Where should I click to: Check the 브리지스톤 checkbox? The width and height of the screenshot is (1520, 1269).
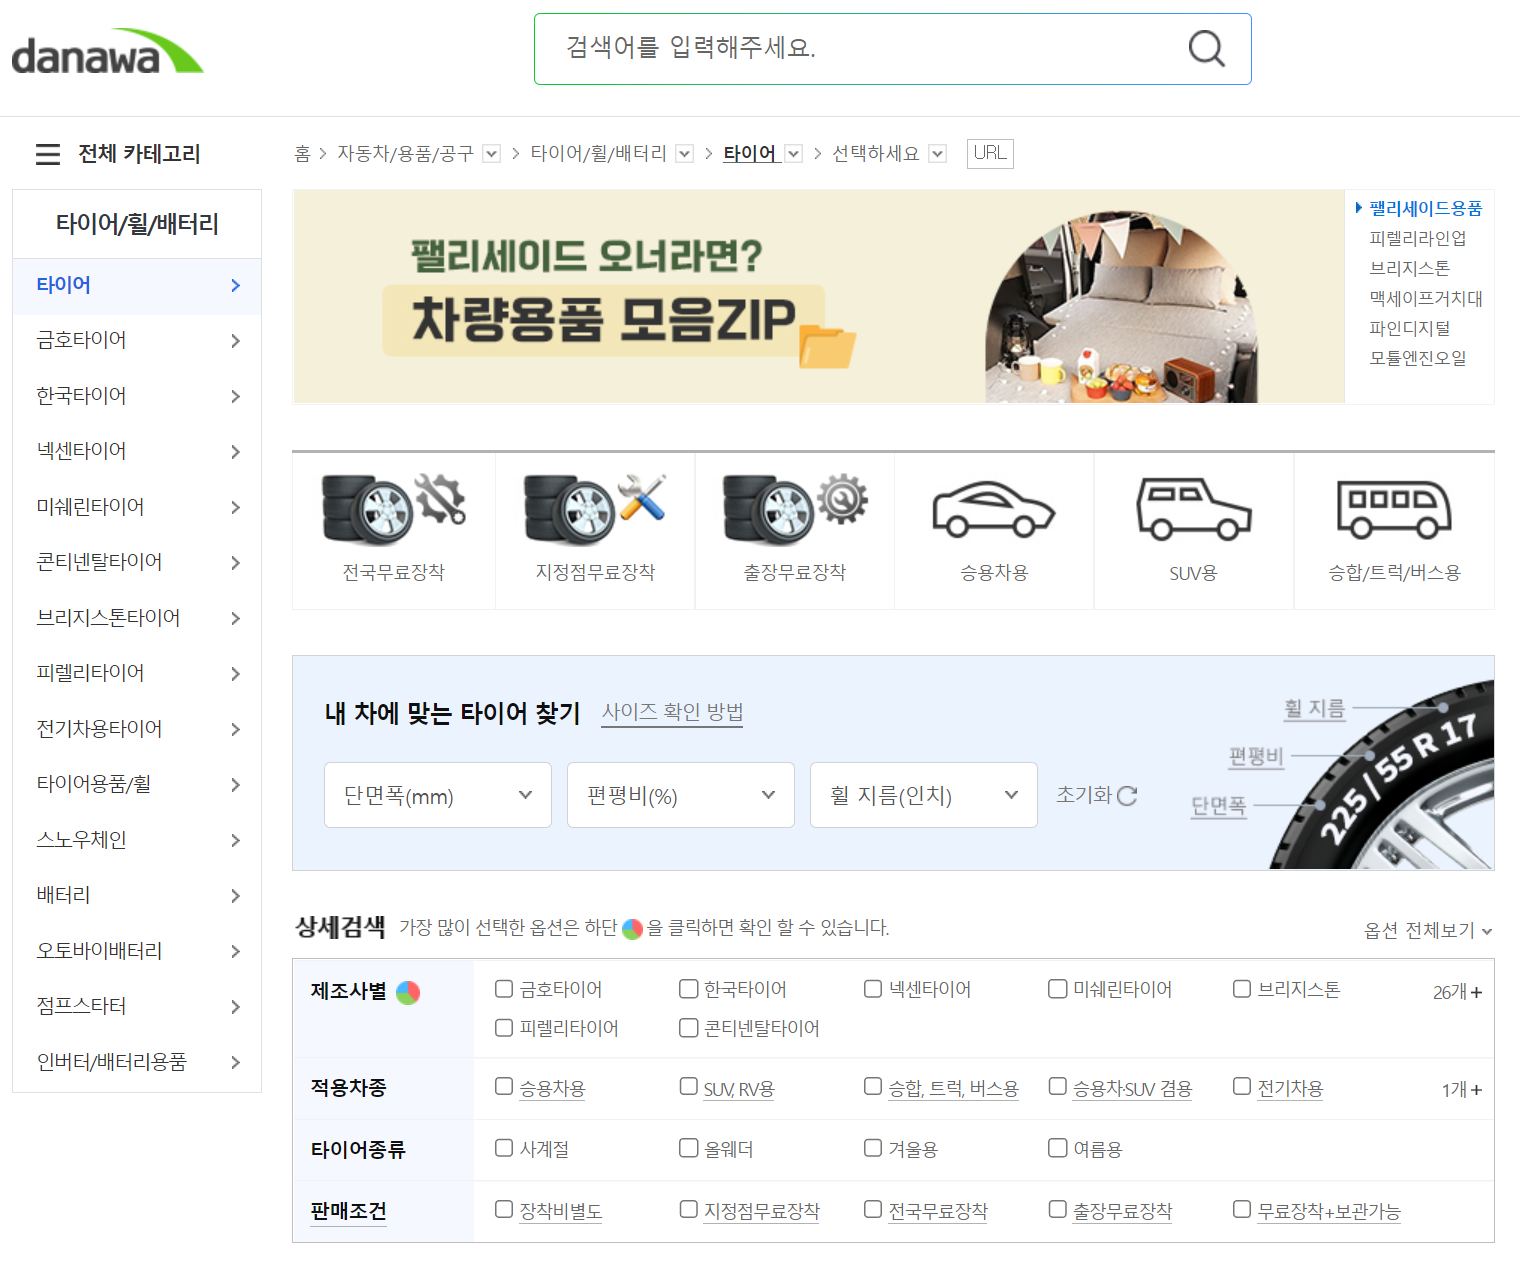1242,989
